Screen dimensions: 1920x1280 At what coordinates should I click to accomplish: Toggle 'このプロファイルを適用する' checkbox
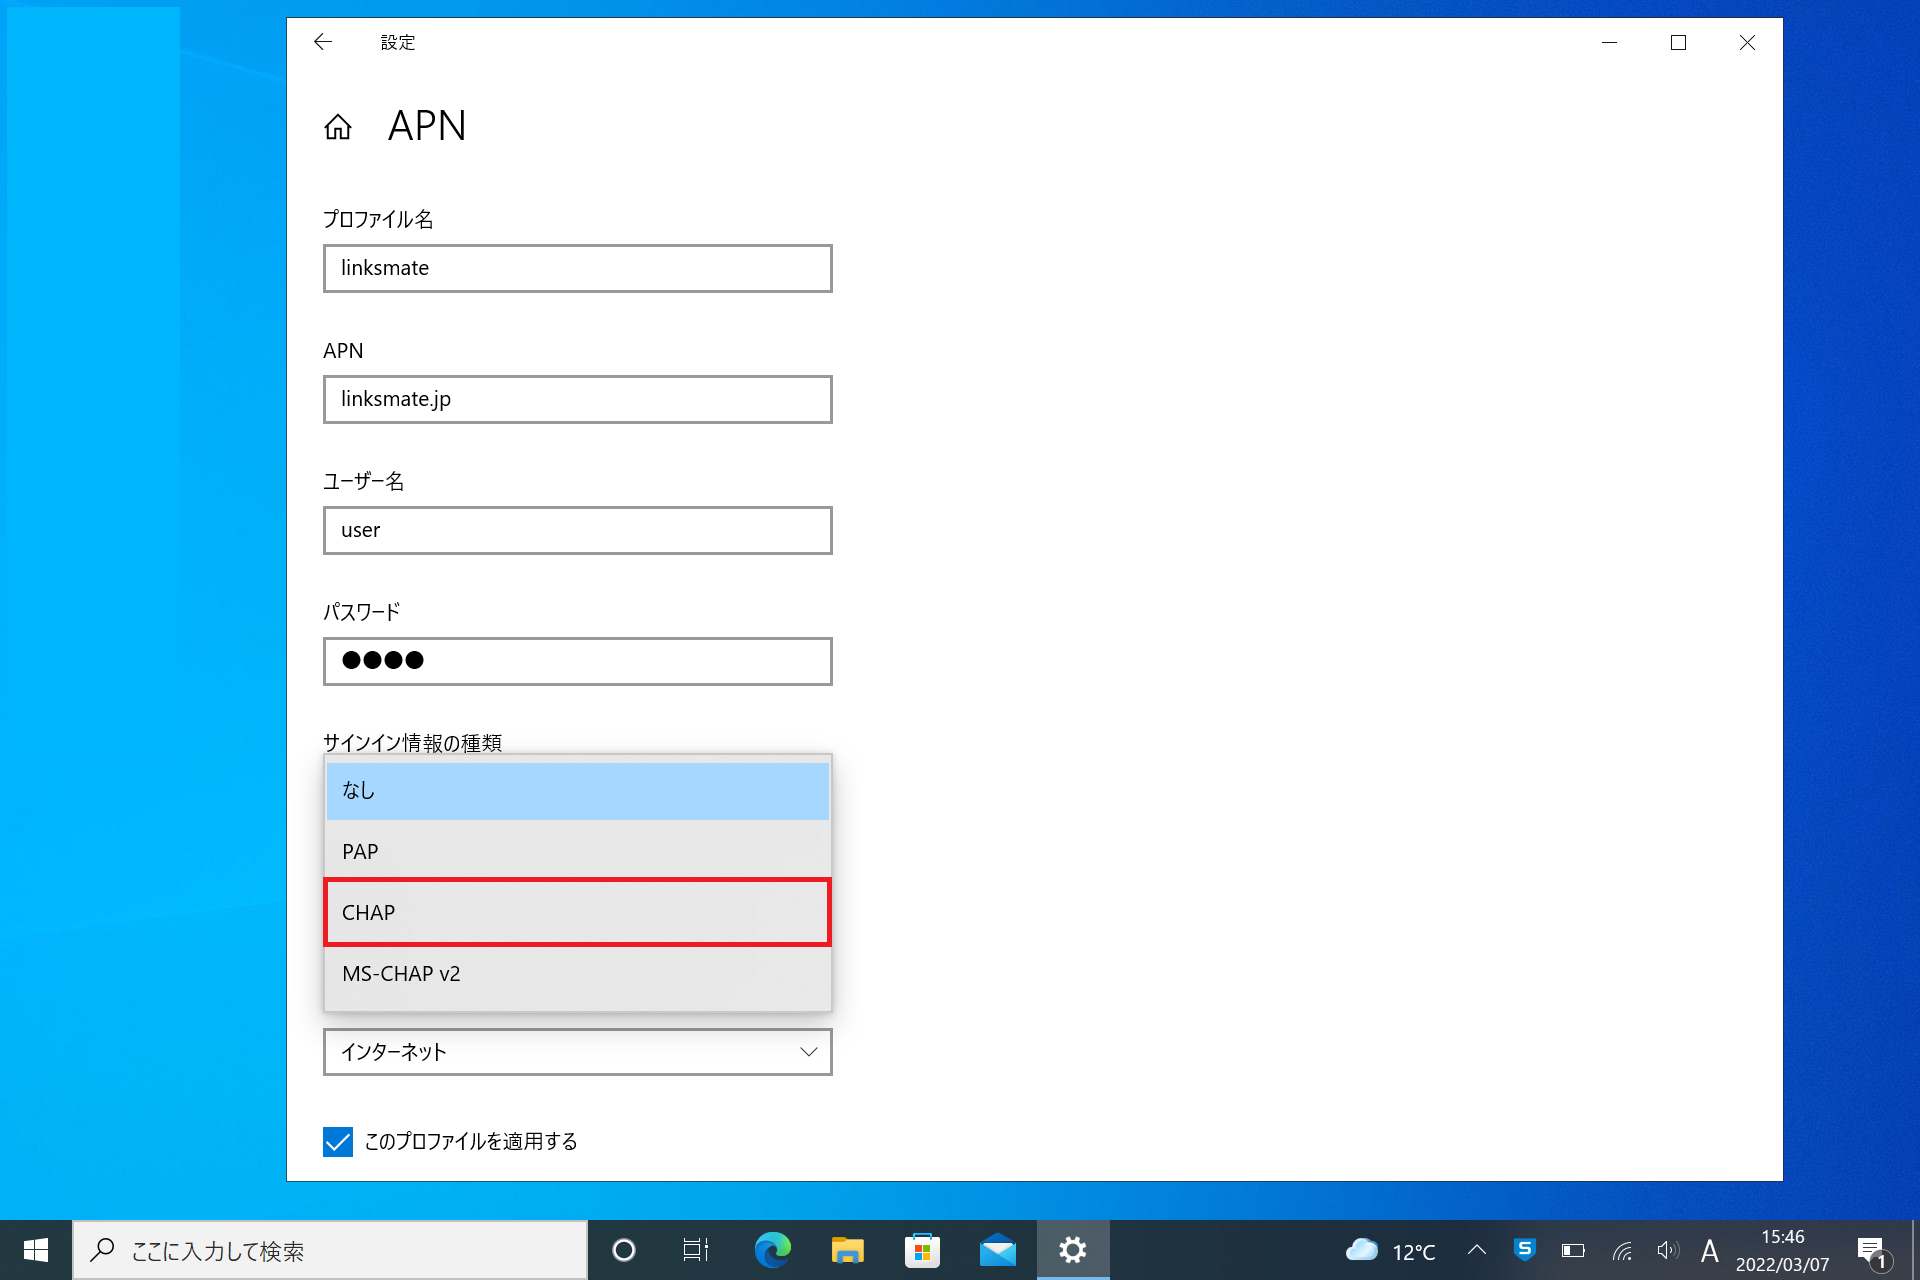(338, 1141)
